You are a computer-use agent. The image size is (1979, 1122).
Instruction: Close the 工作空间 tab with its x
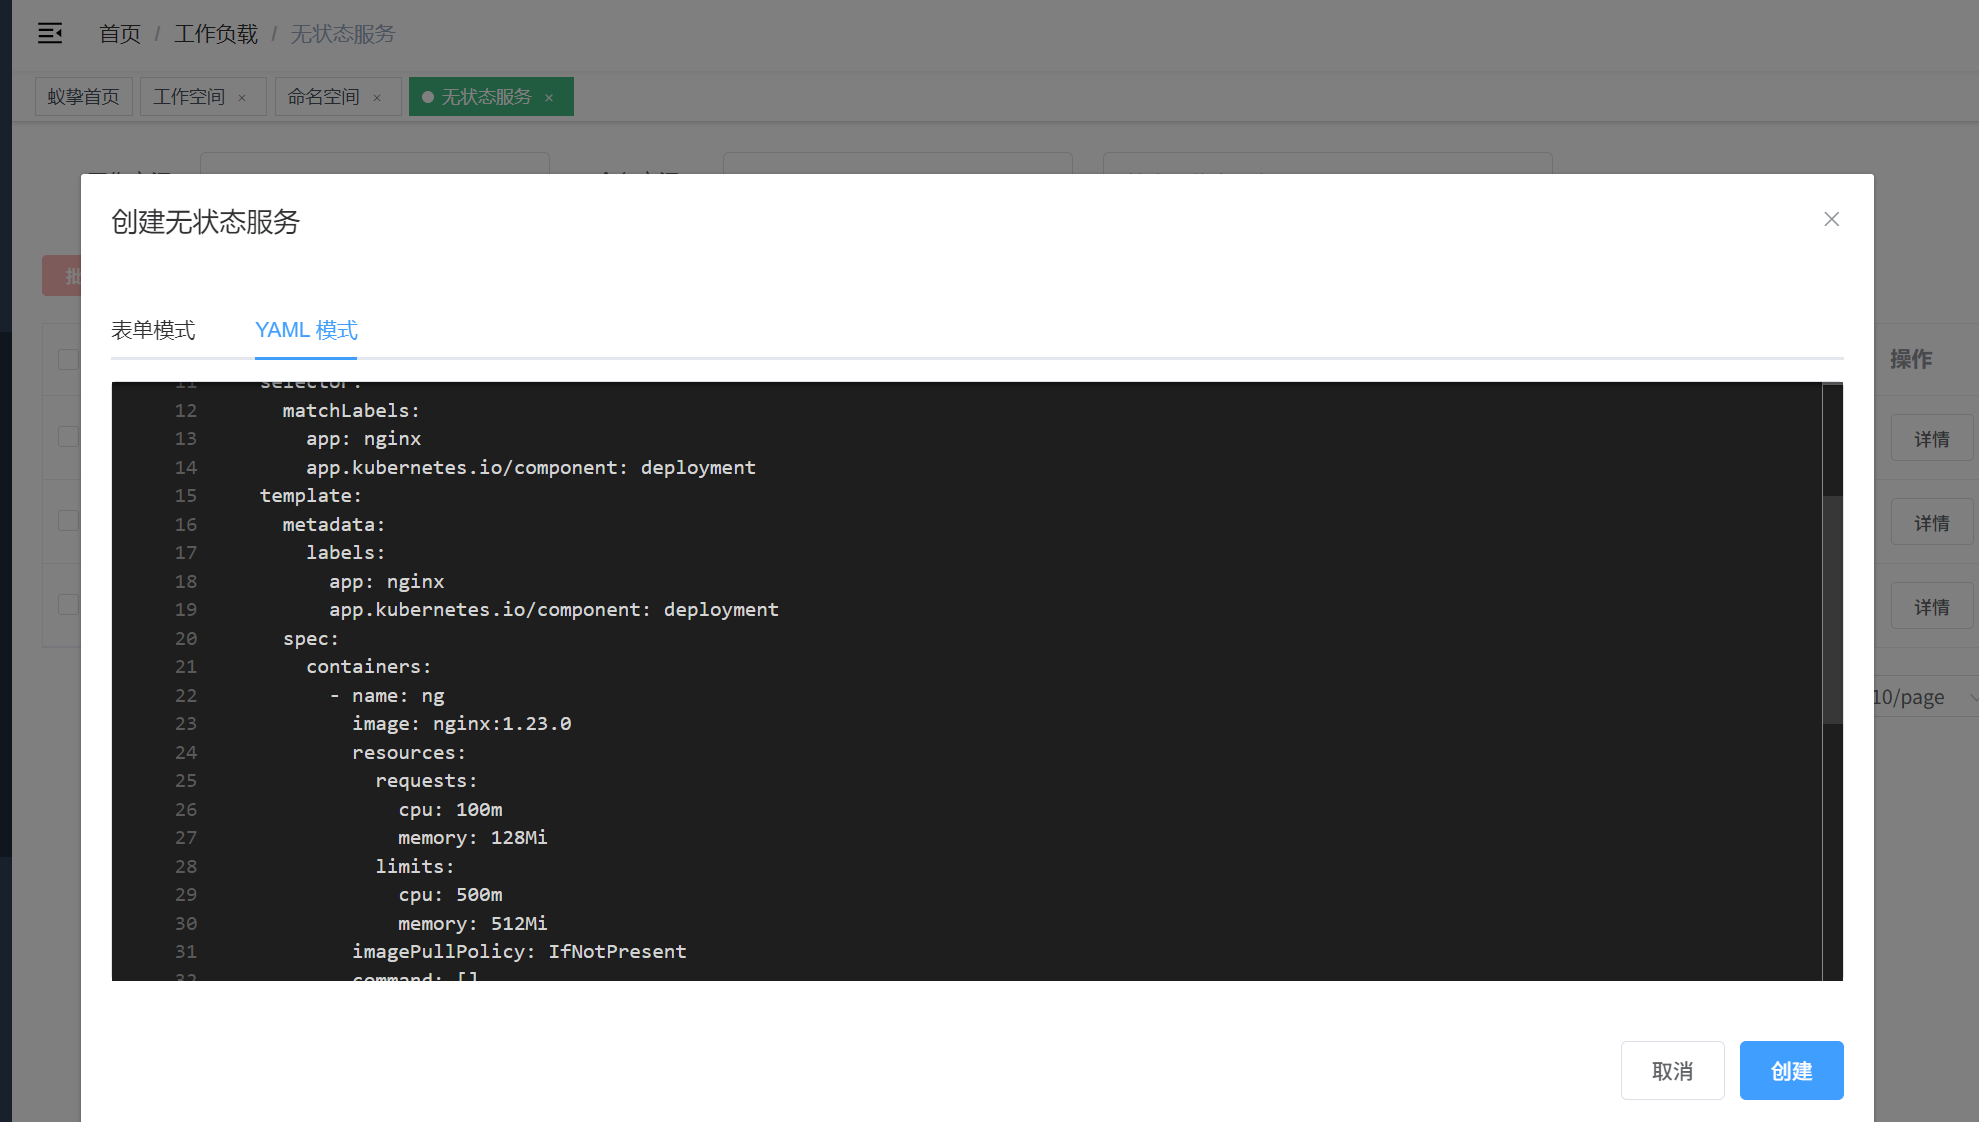[242, 98]
